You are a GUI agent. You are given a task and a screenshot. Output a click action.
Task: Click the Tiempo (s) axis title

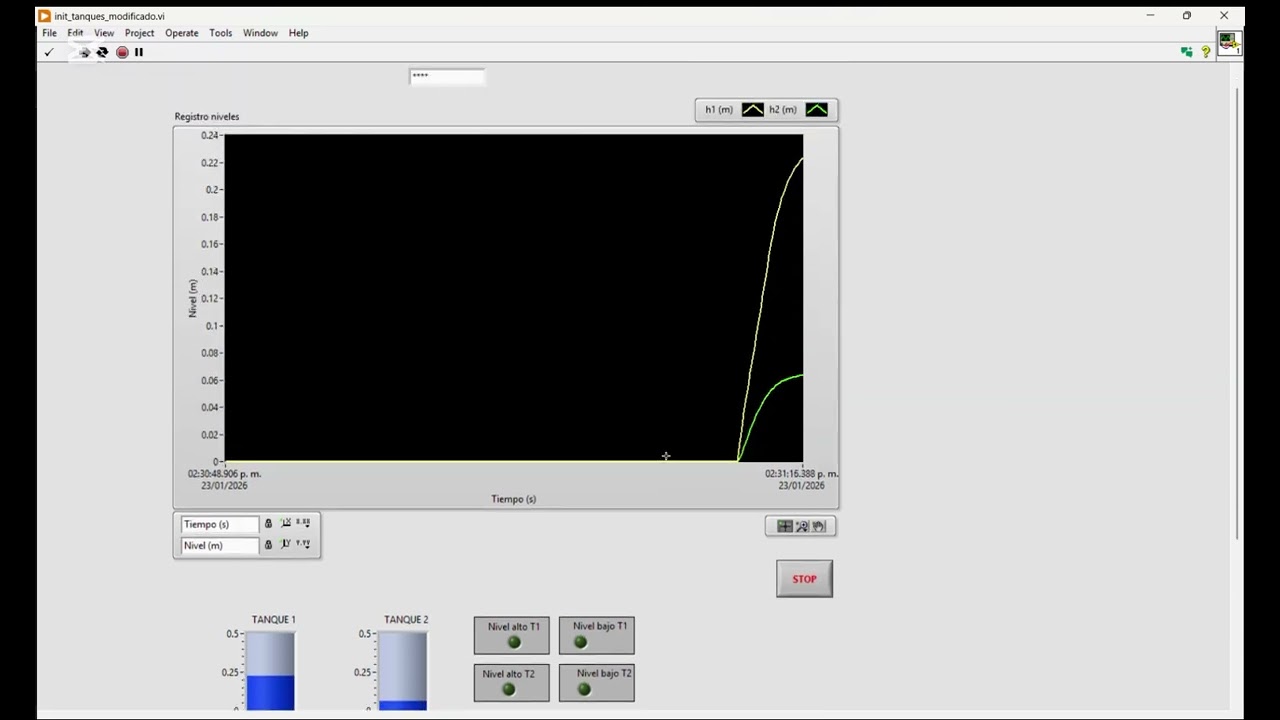514,499
